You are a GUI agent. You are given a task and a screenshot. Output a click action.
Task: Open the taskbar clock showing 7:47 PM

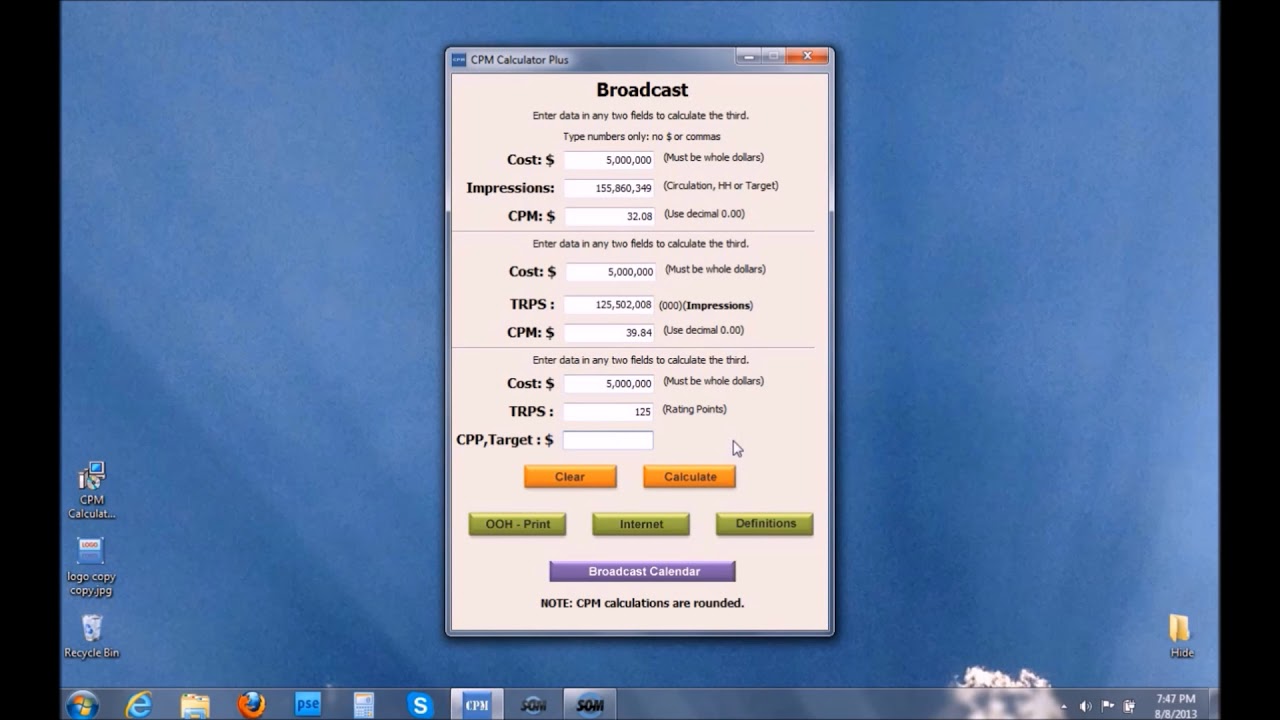pos(1175,706)
